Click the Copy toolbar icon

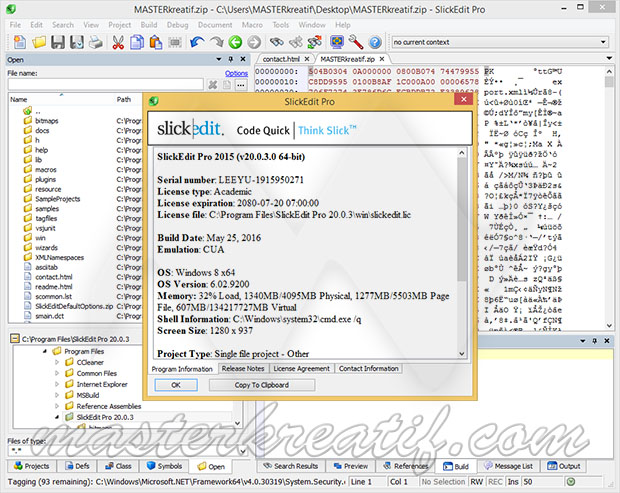(137, 42)
